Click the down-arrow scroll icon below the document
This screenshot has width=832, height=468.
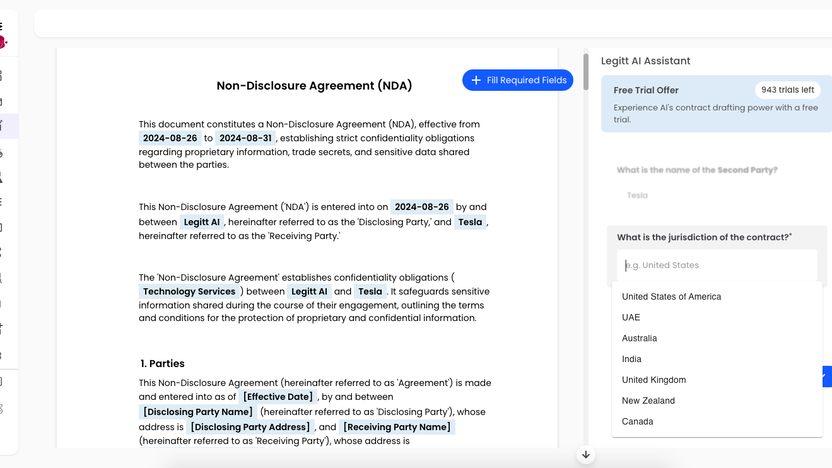pos(586,455)
